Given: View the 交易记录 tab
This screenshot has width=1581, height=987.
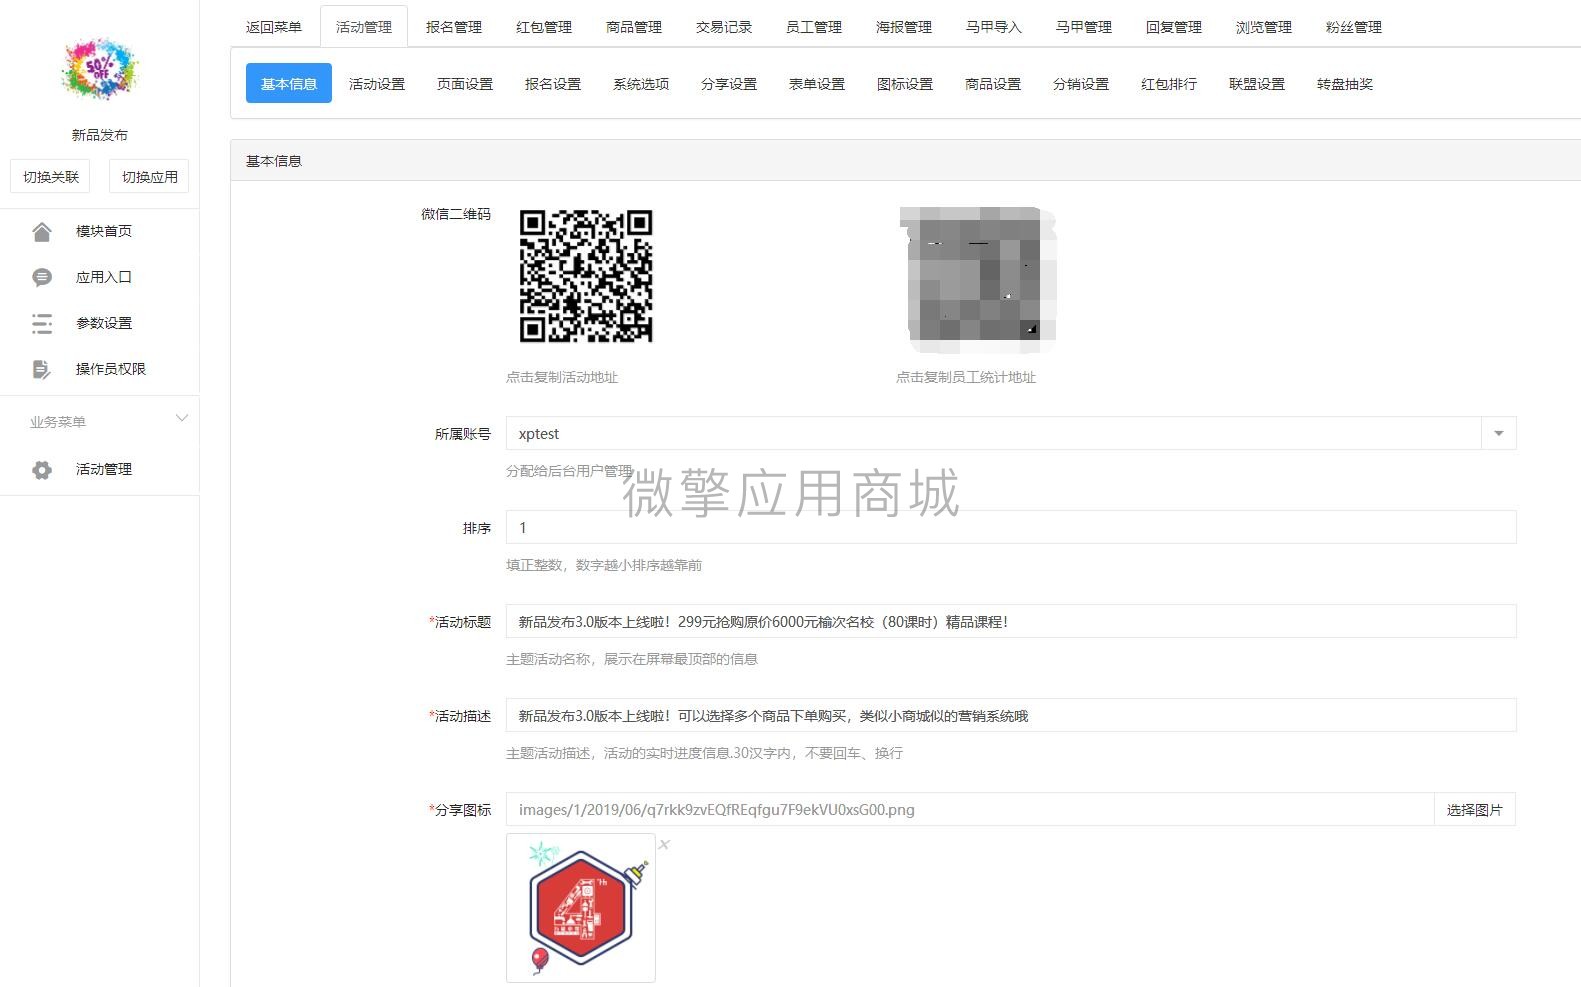Looking at the screenshot, I should point(724,27).
